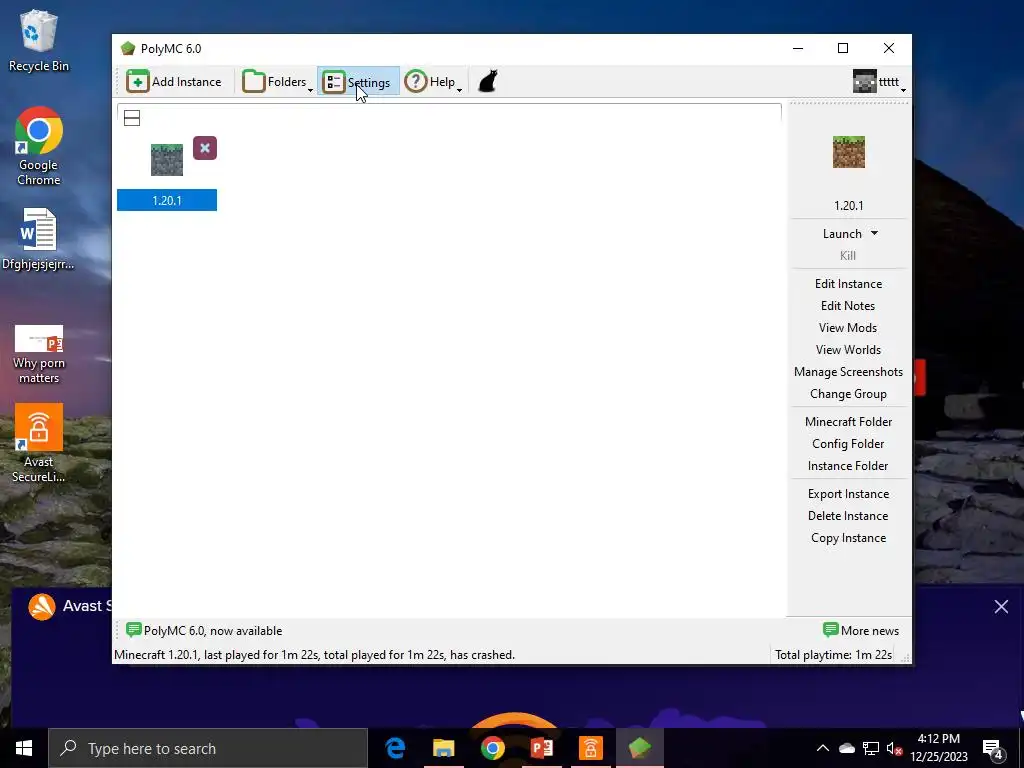Expand the Launch dropdown arrow
The height and width of the screenshot is (768, 1024).
tap(874, 233)
